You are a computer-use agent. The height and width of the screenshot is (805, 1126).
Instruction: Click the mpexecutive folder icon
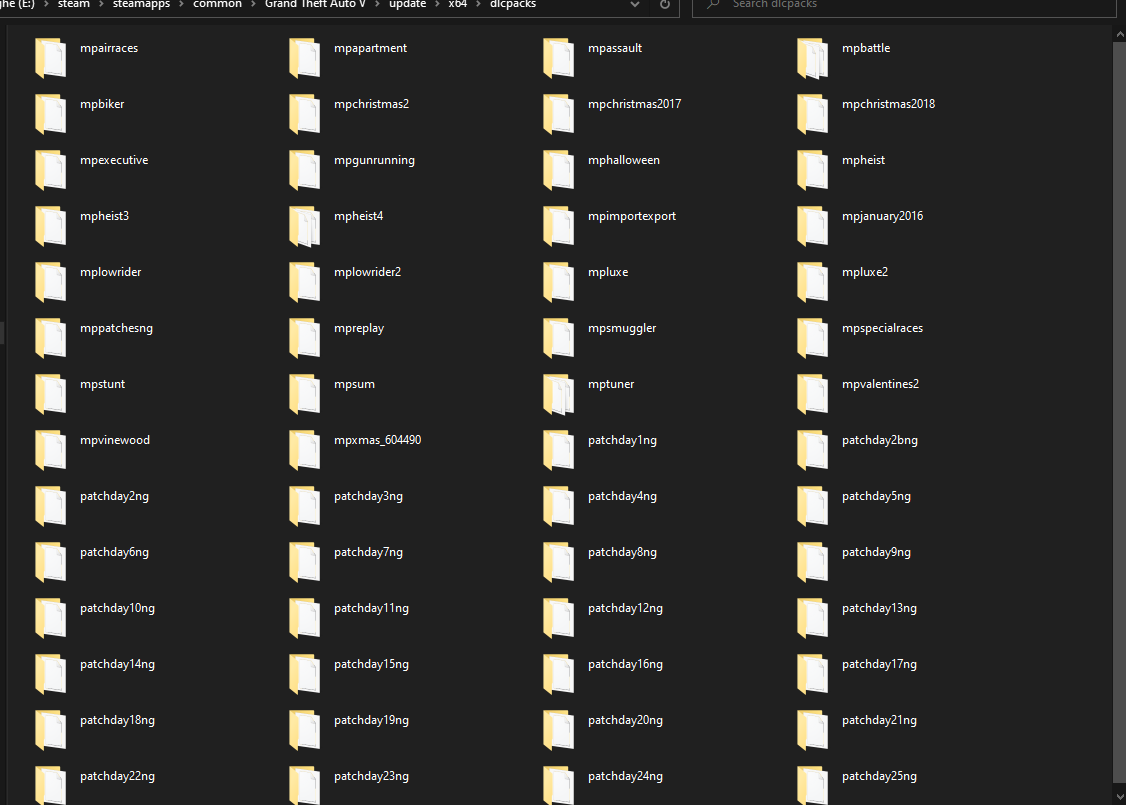pyautogui.click(x=50, y=169)
